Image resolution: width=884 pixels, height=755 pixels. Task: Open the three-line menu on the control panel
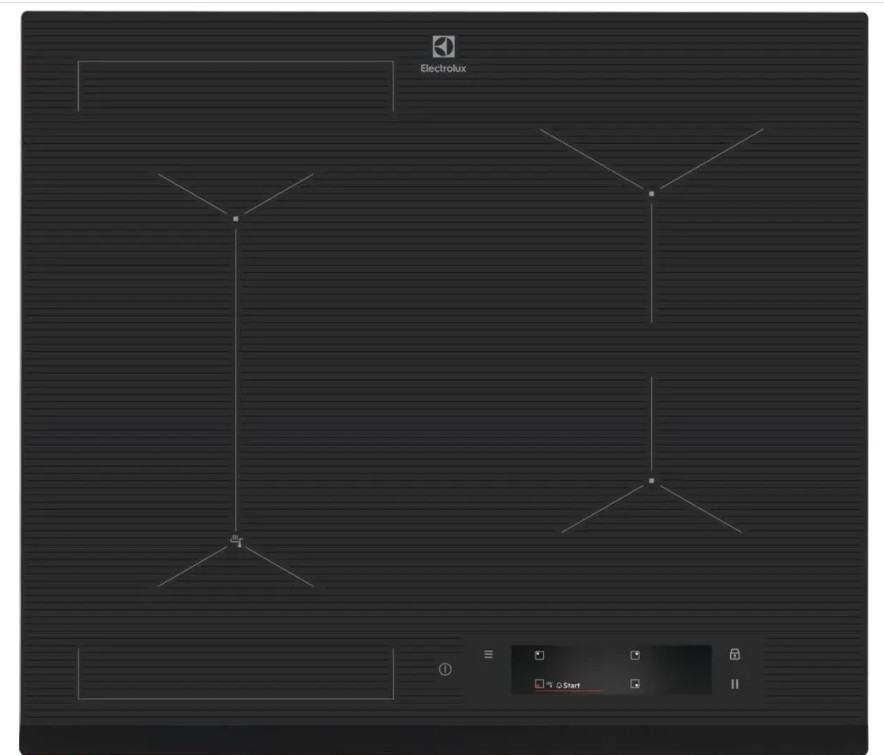(x=488, y=655)
